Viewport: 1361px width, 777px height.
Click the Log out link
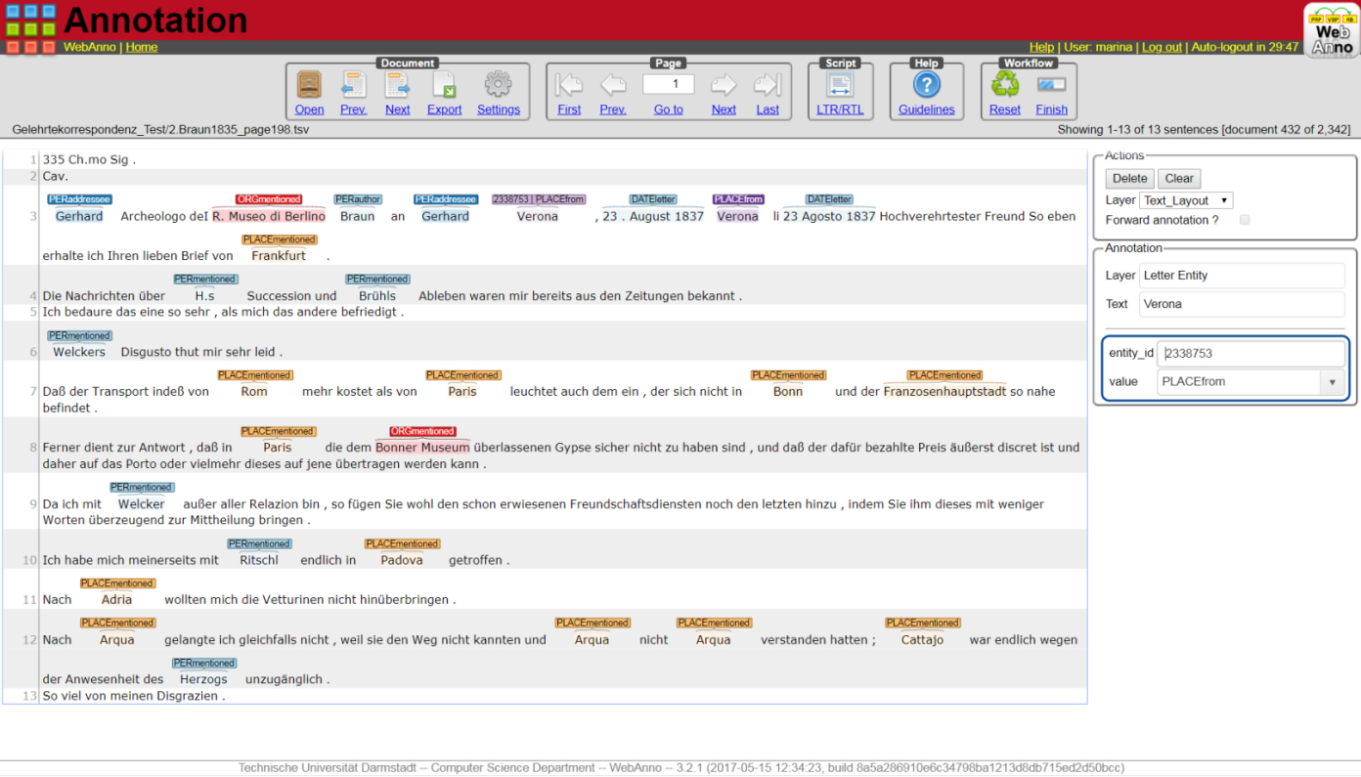coord(1162,47)
